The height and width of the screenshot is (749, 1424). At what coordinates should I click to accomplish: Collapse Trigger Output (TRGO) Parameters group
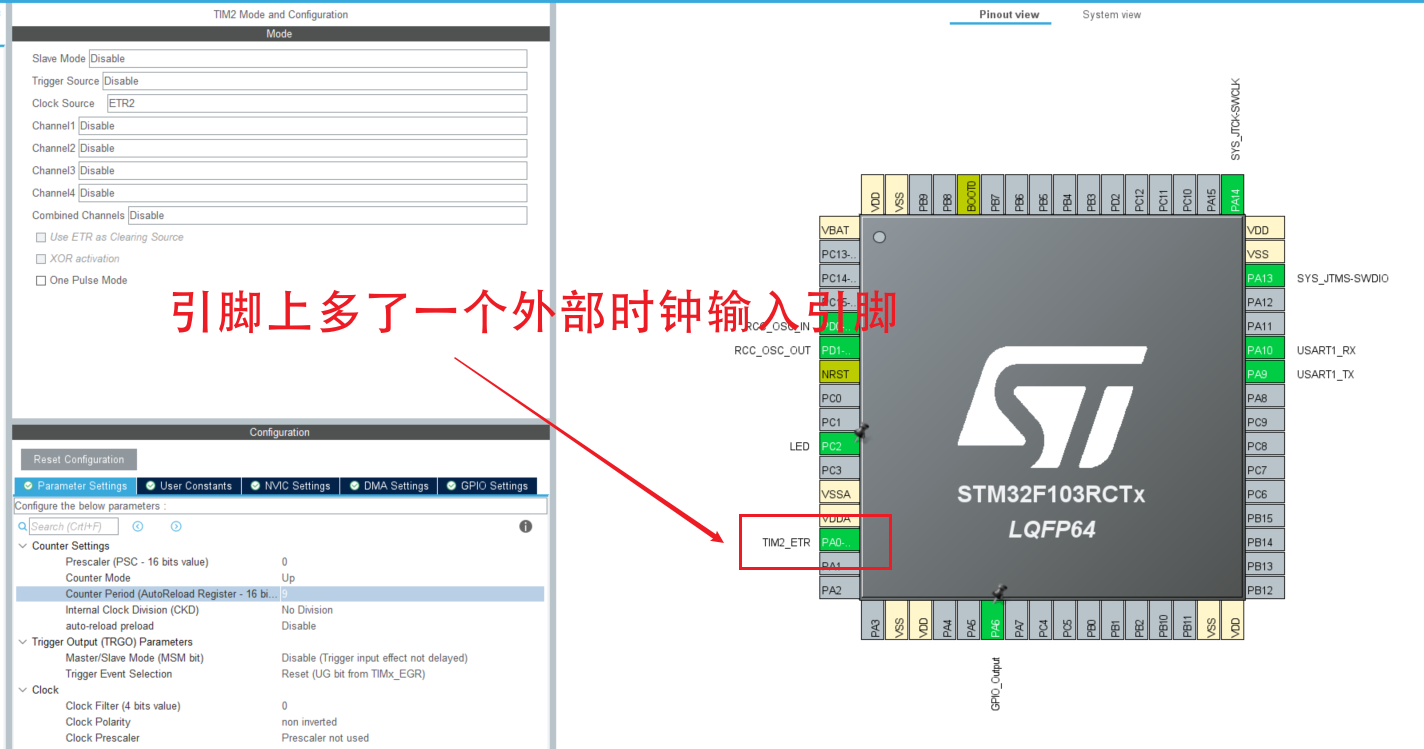coord(23,642)
